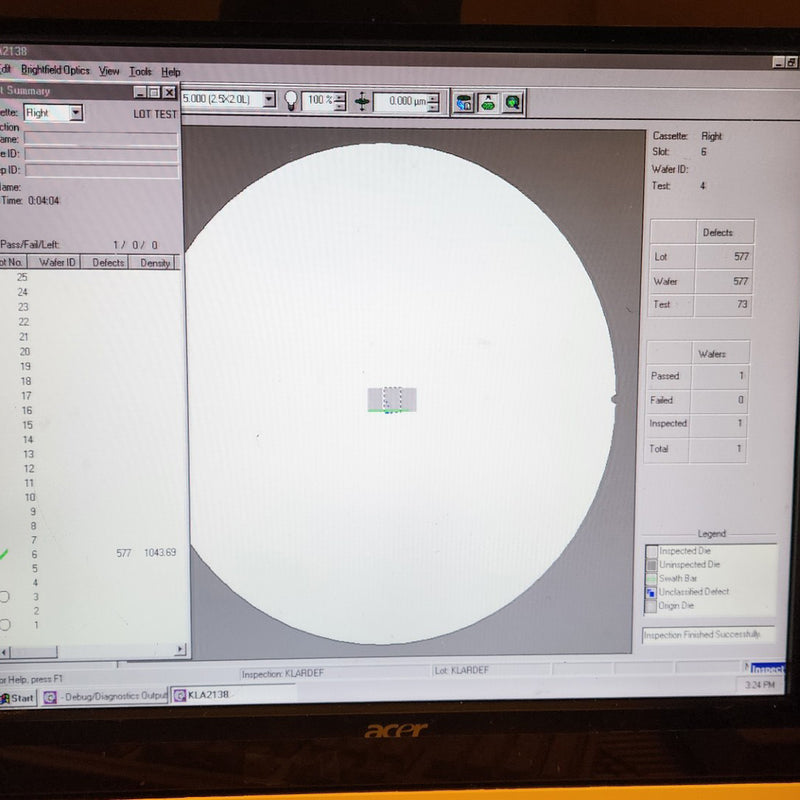Switch to Debug/Diagnostics Output taskbar window

pos(105,696)
